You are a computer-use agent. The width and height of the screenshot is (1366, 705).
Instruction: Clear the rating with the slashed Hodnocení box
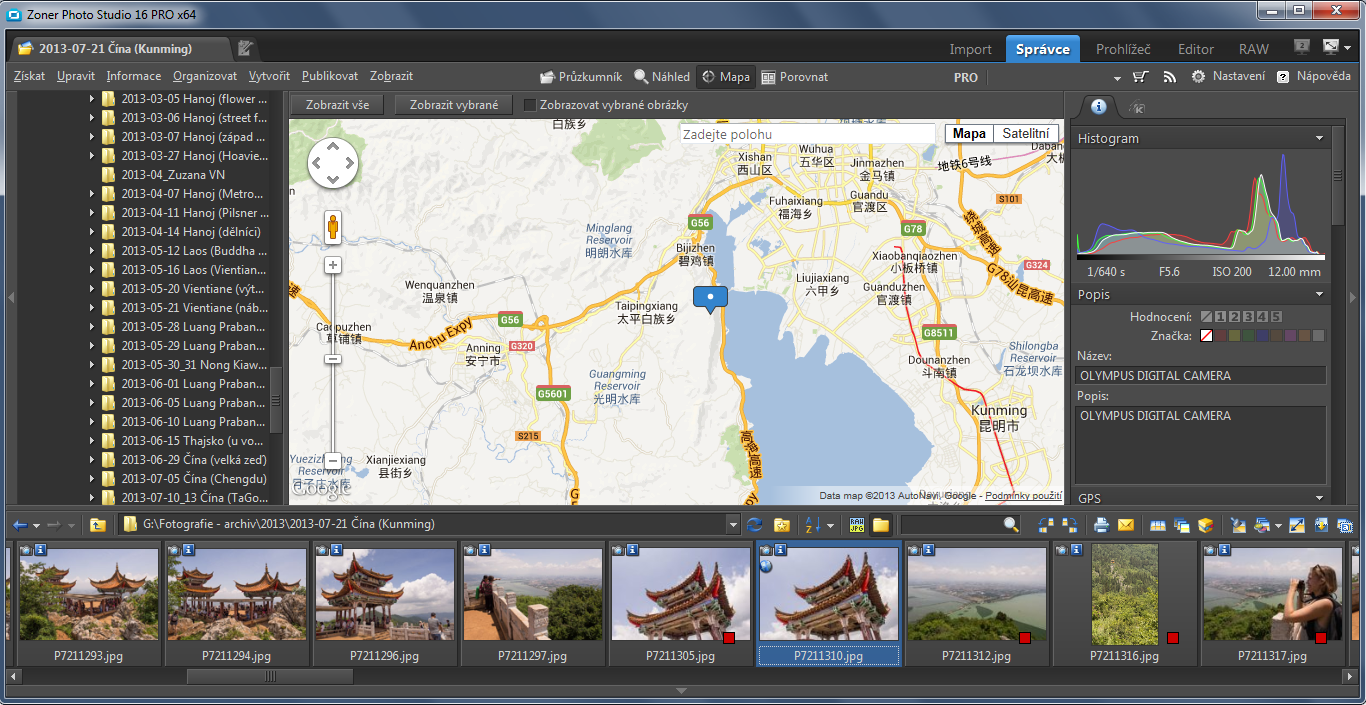coord(1206,317)
